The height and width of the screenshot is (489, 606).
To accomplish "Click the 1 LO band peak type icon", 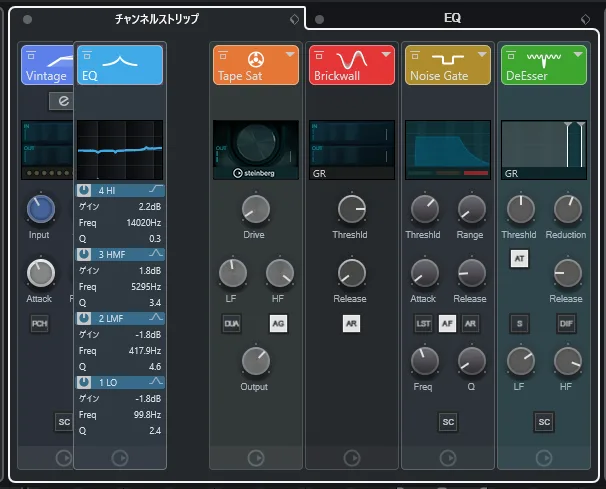I will coord(156,382).
